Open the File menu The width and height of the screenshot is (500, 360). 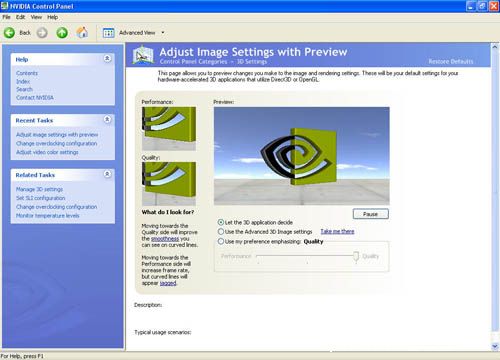(6, 17)
